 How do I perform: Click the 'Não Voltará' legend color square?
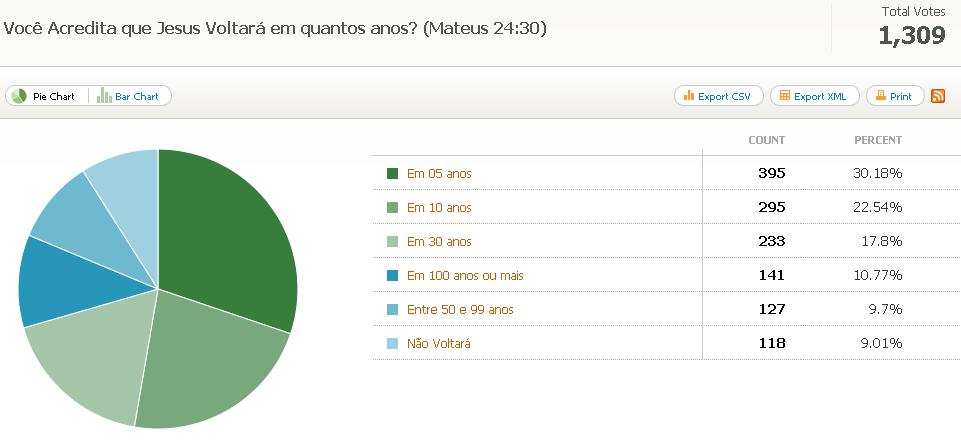pyautogui.click(x=392, y=344)
